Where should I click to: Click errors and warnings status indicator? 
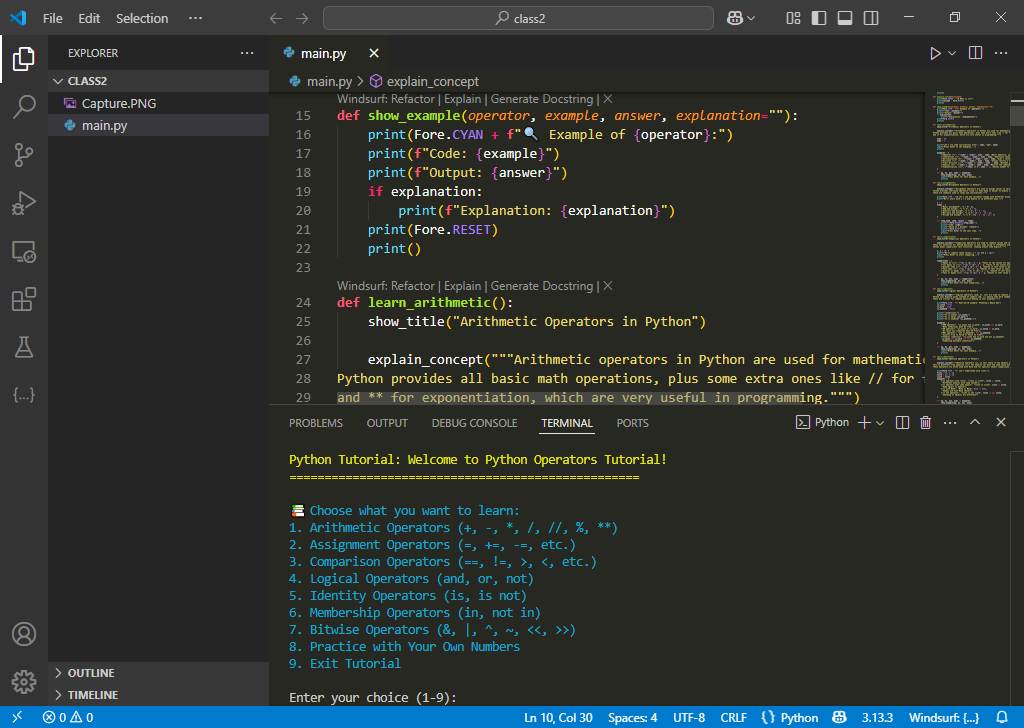(68, 717)
